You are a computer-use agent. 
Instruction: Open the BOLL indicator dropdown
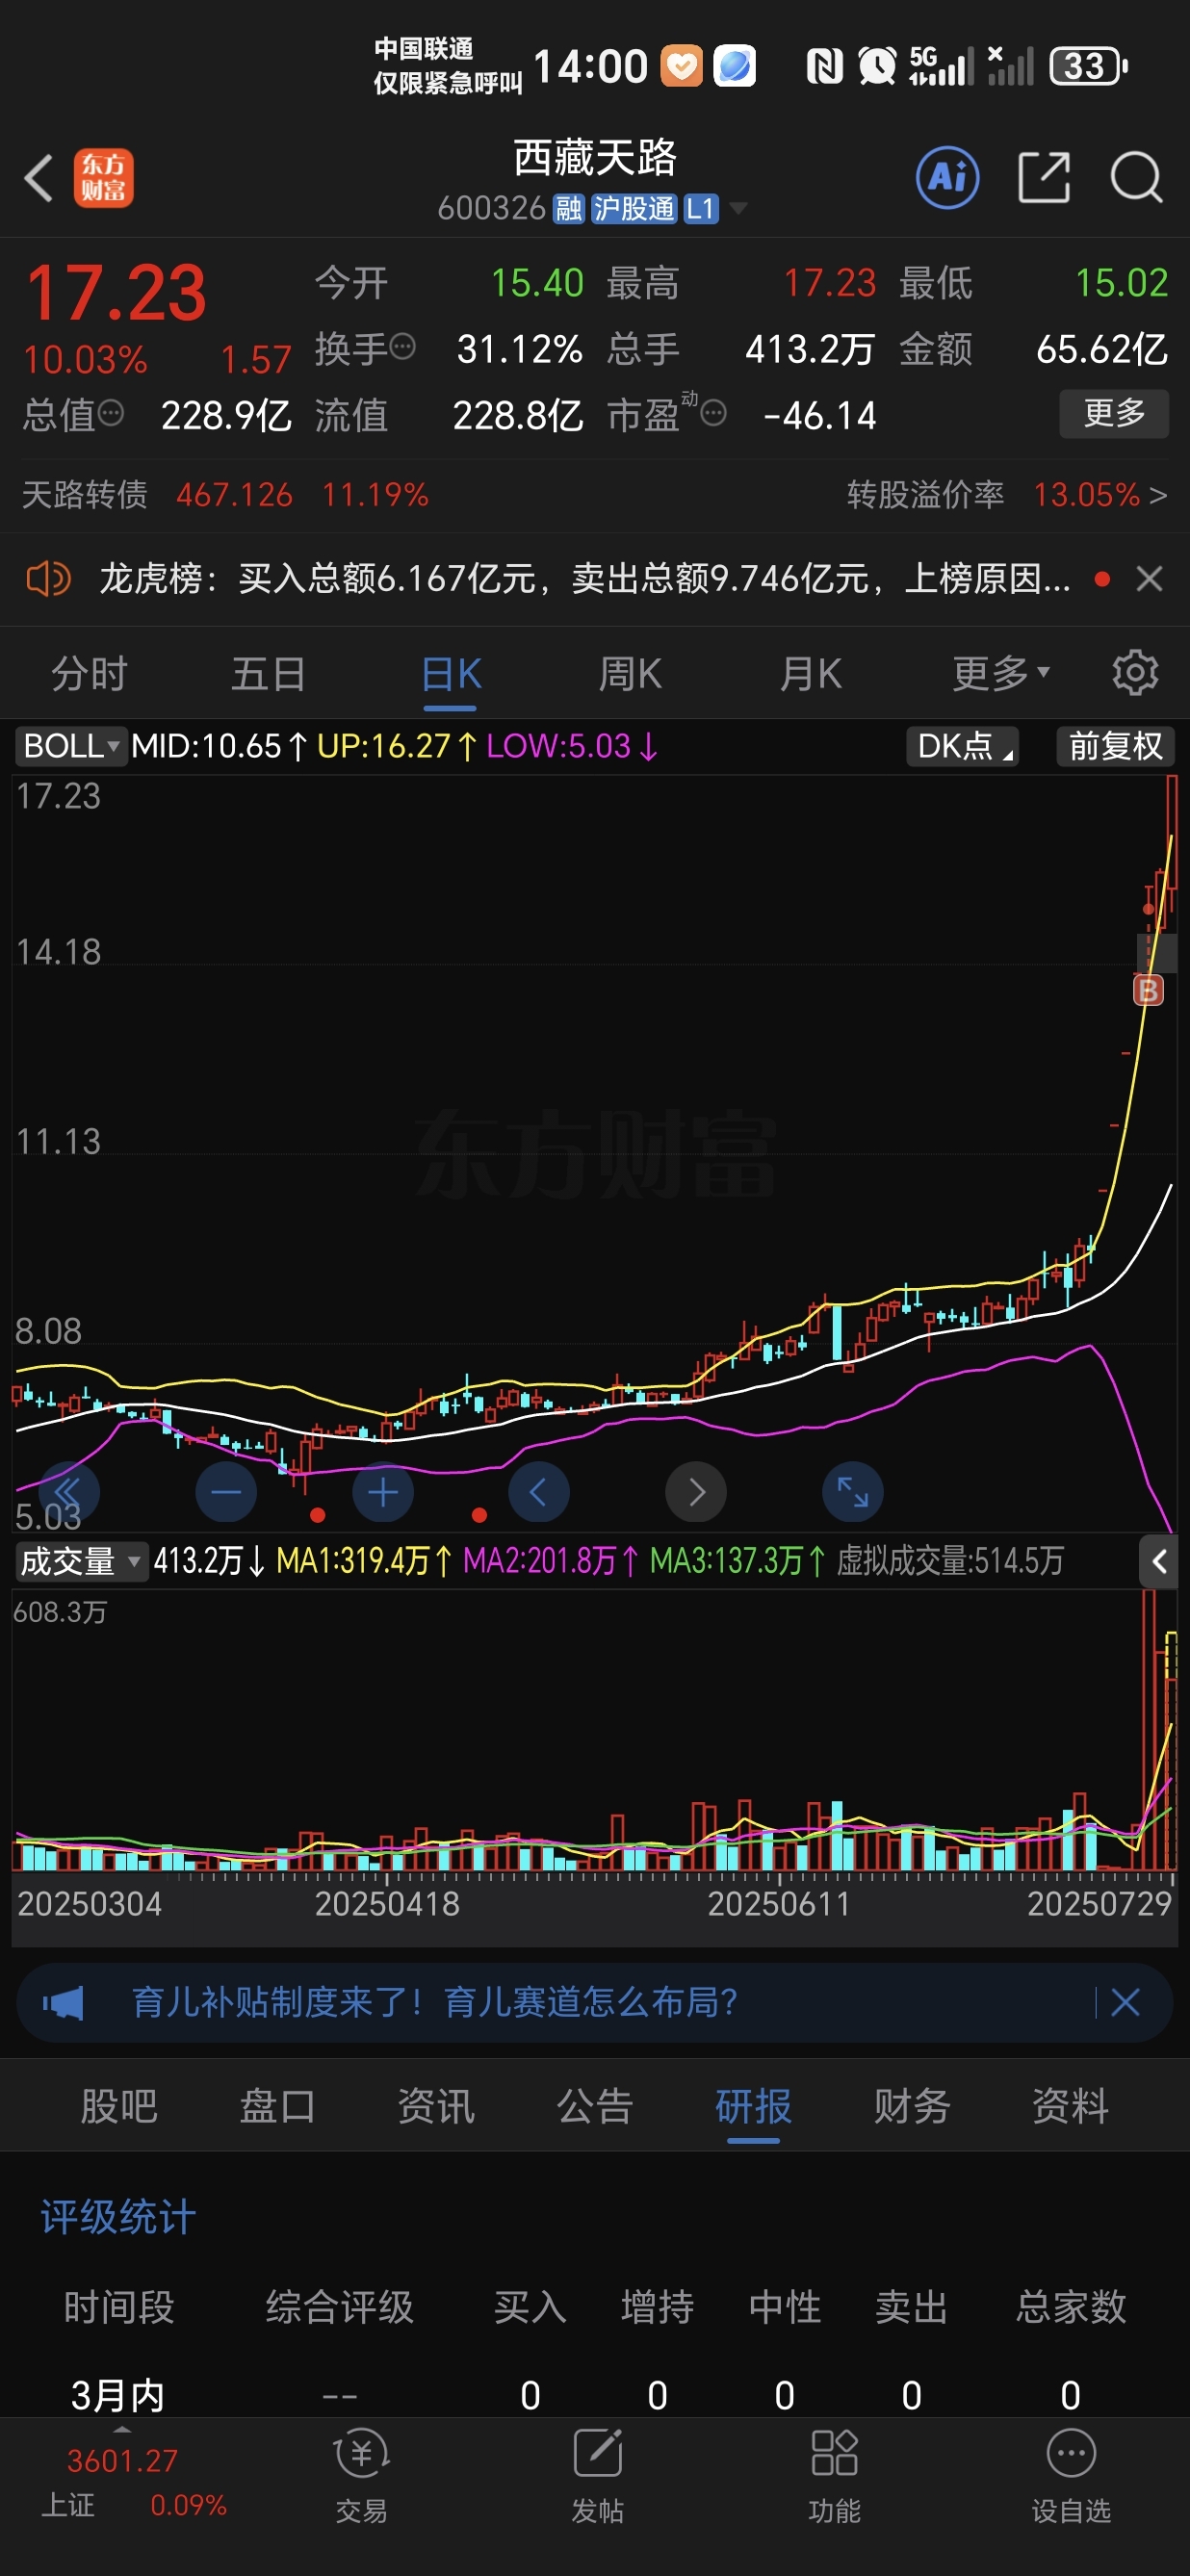coord(71,746)
